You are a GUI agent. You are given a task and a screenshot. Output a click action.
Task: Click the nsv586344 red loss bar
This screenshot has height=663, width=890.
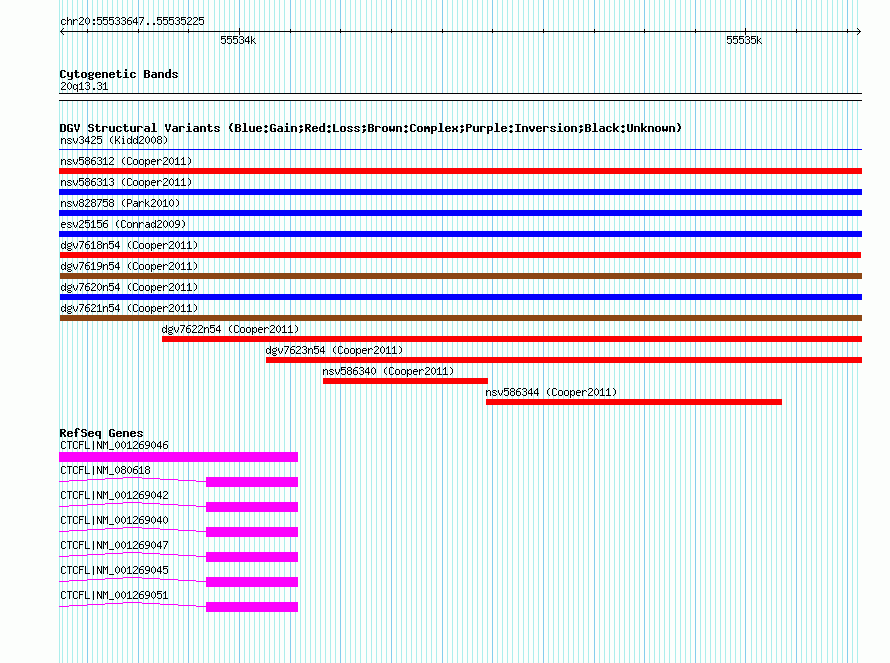click(633, 402)
